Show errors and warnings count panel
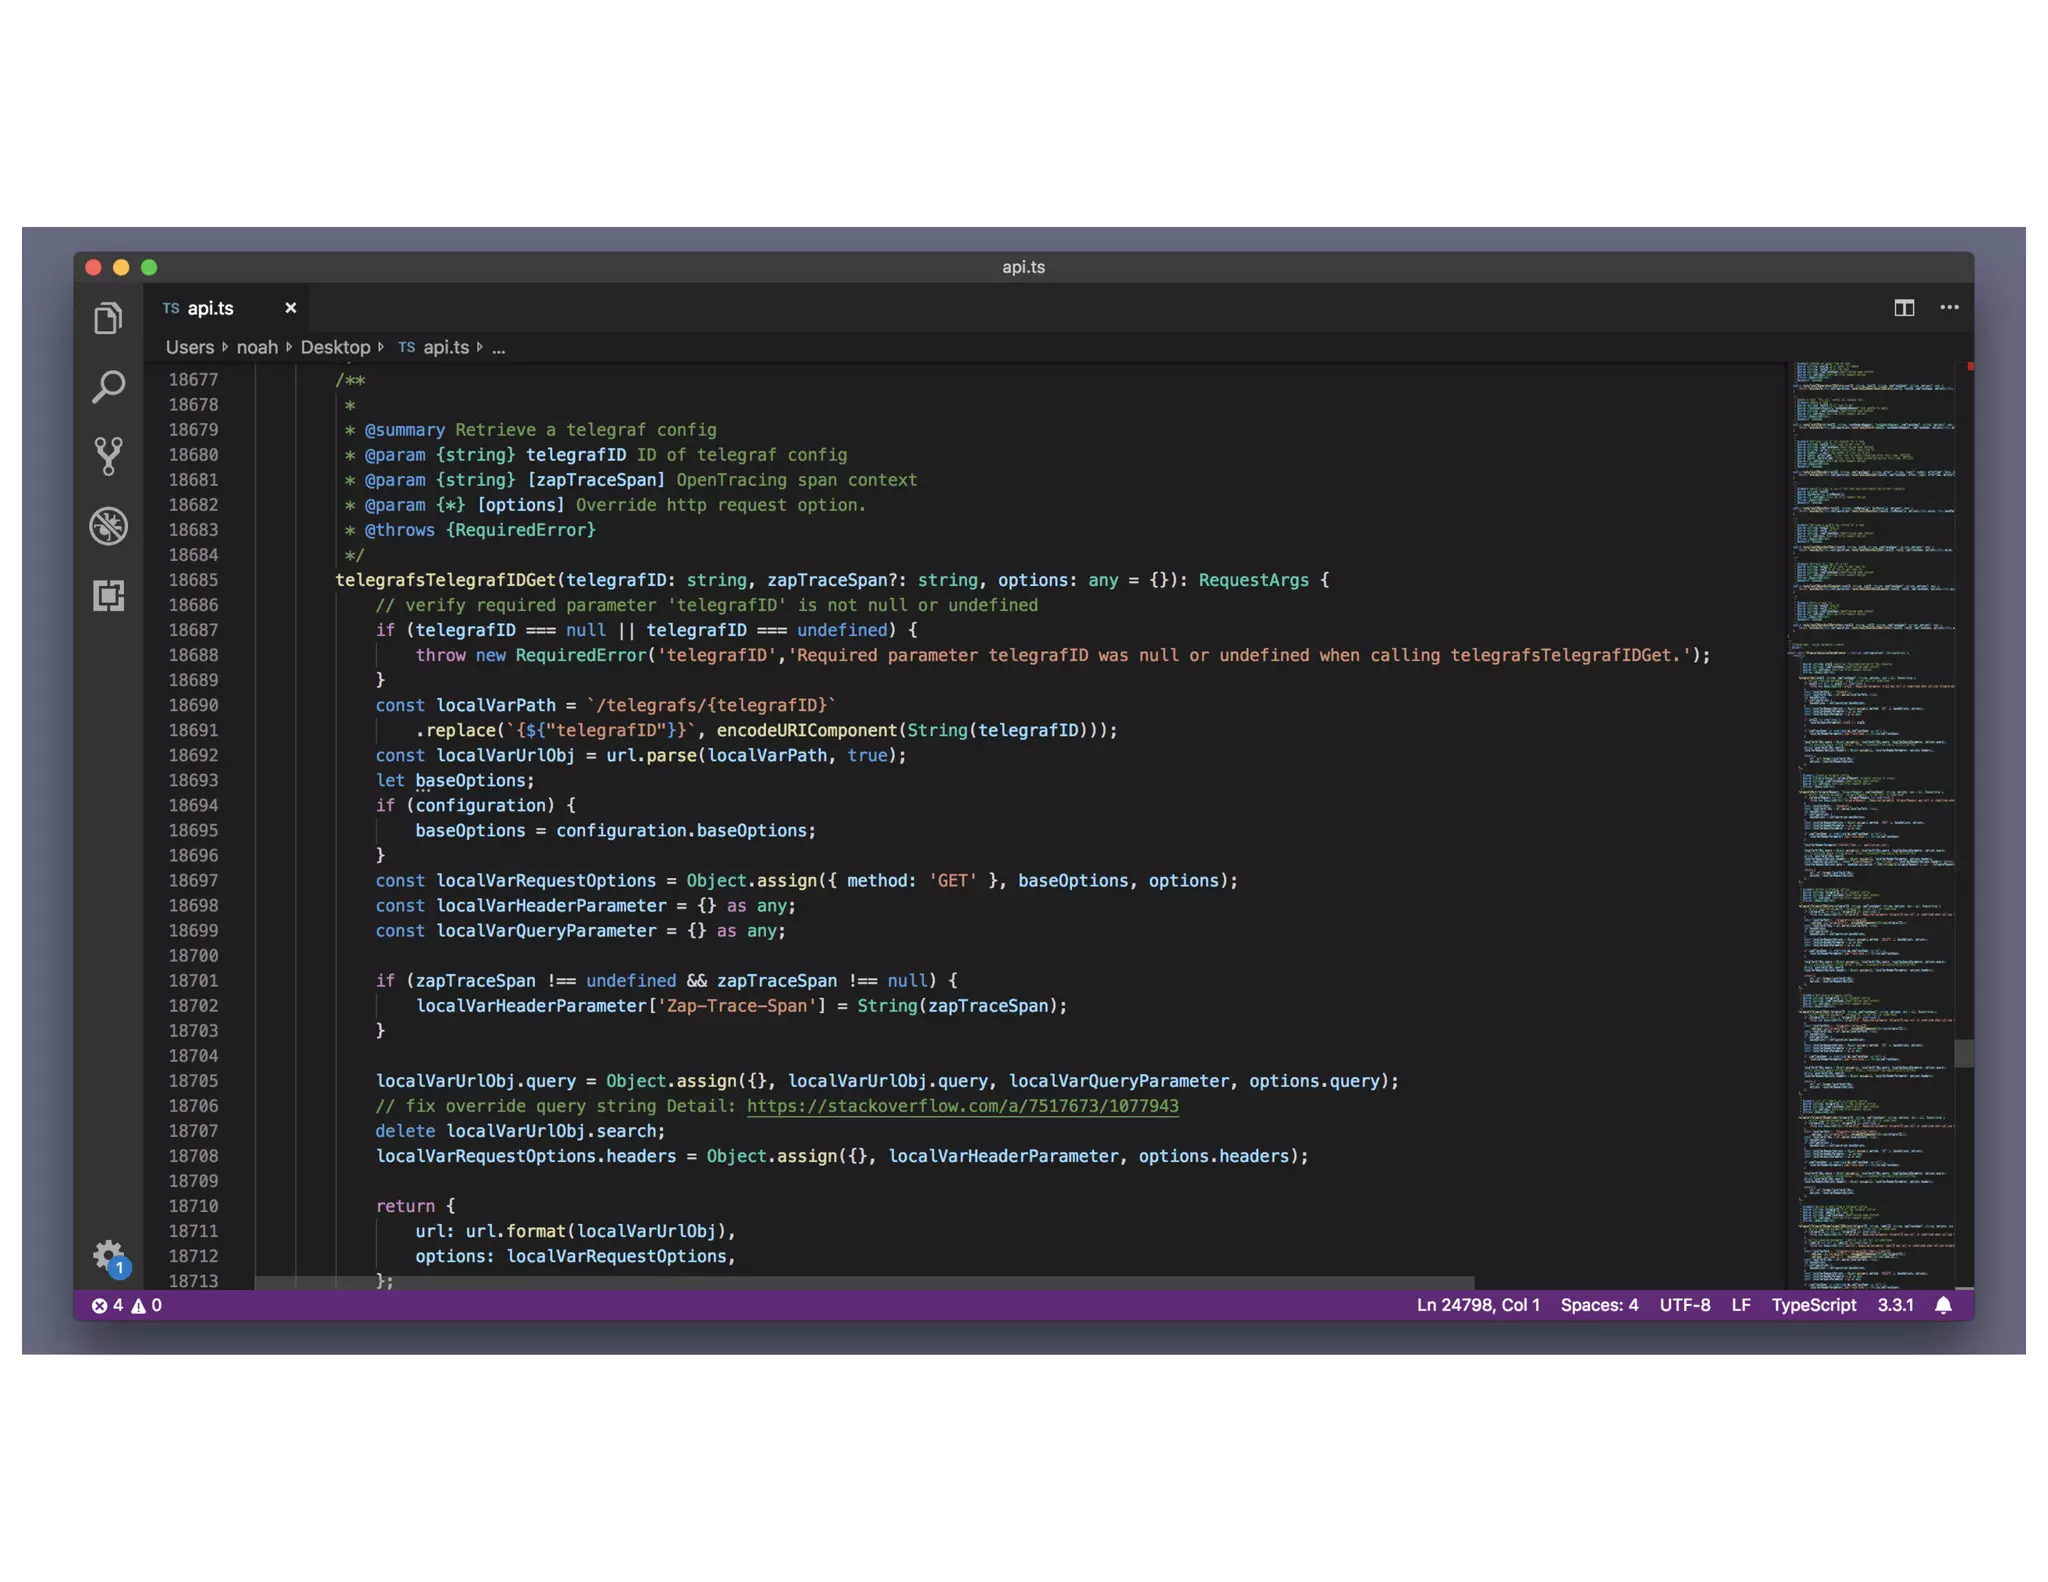Viewport: 2048px width, 1582px height. tap(127, 1305)
